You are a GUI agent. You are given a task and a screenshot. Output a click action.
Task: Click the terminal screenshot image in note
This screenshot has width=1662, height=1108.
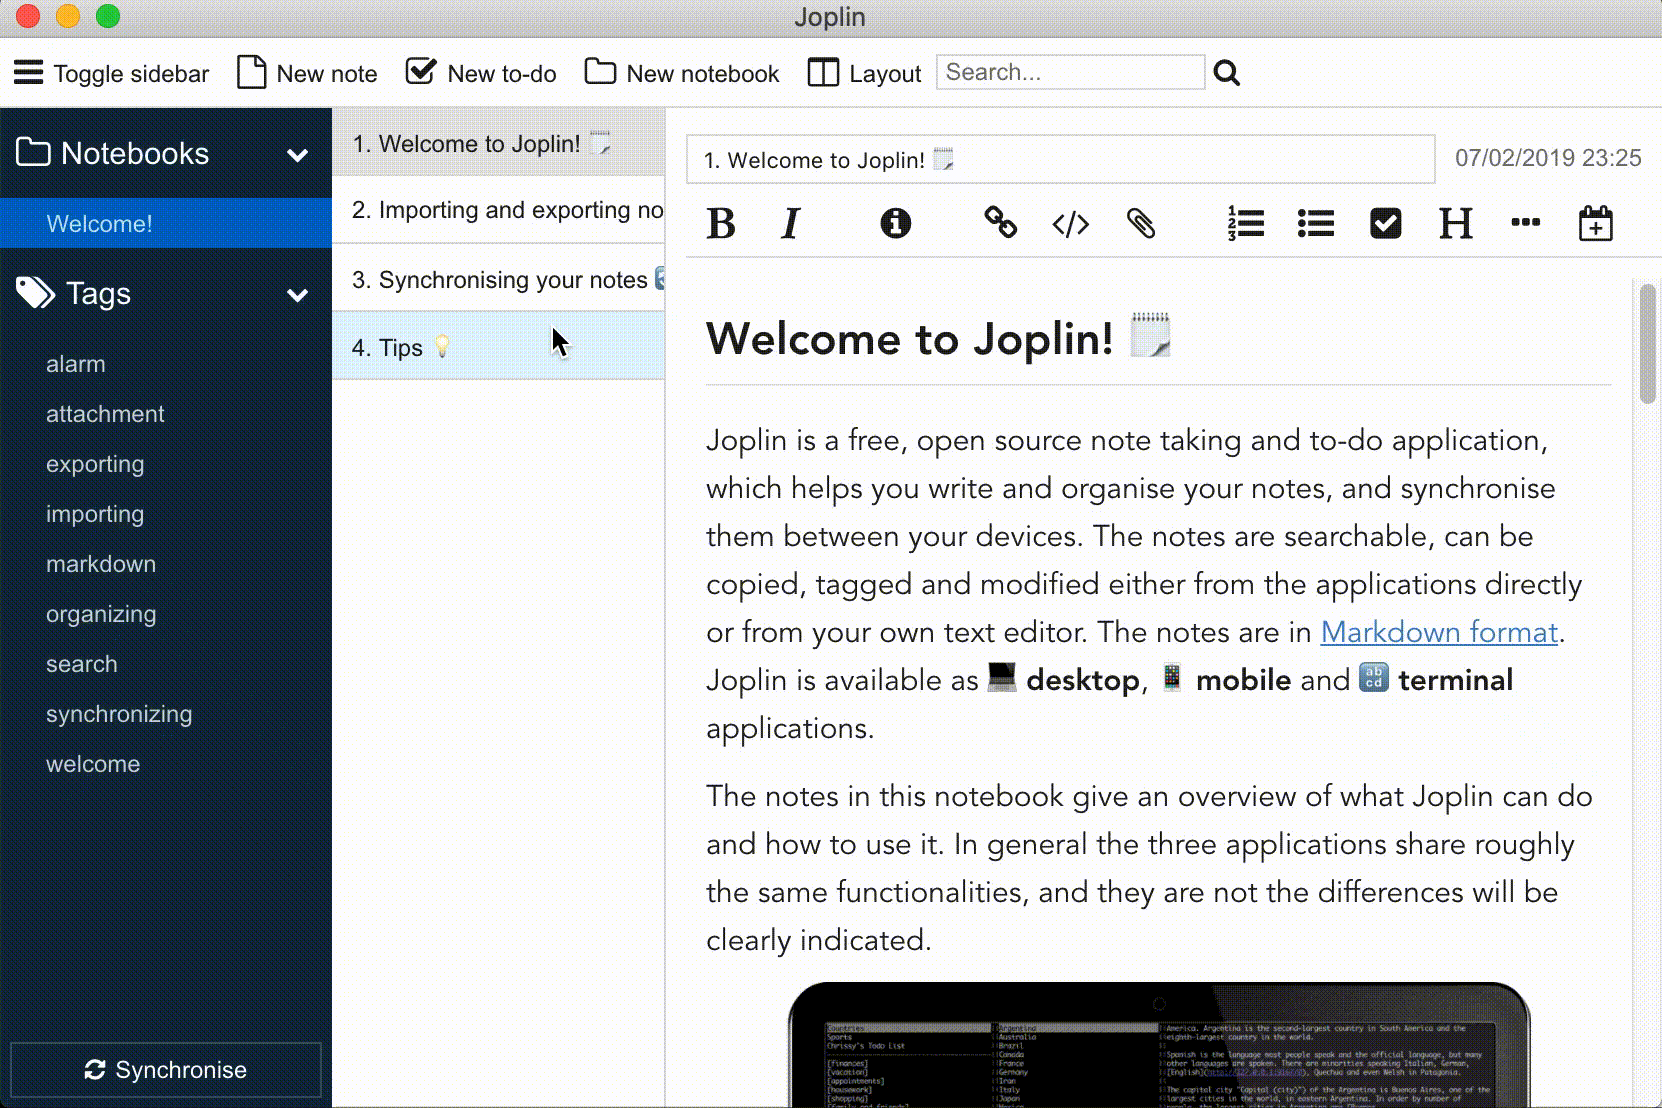(1159, 1045)
